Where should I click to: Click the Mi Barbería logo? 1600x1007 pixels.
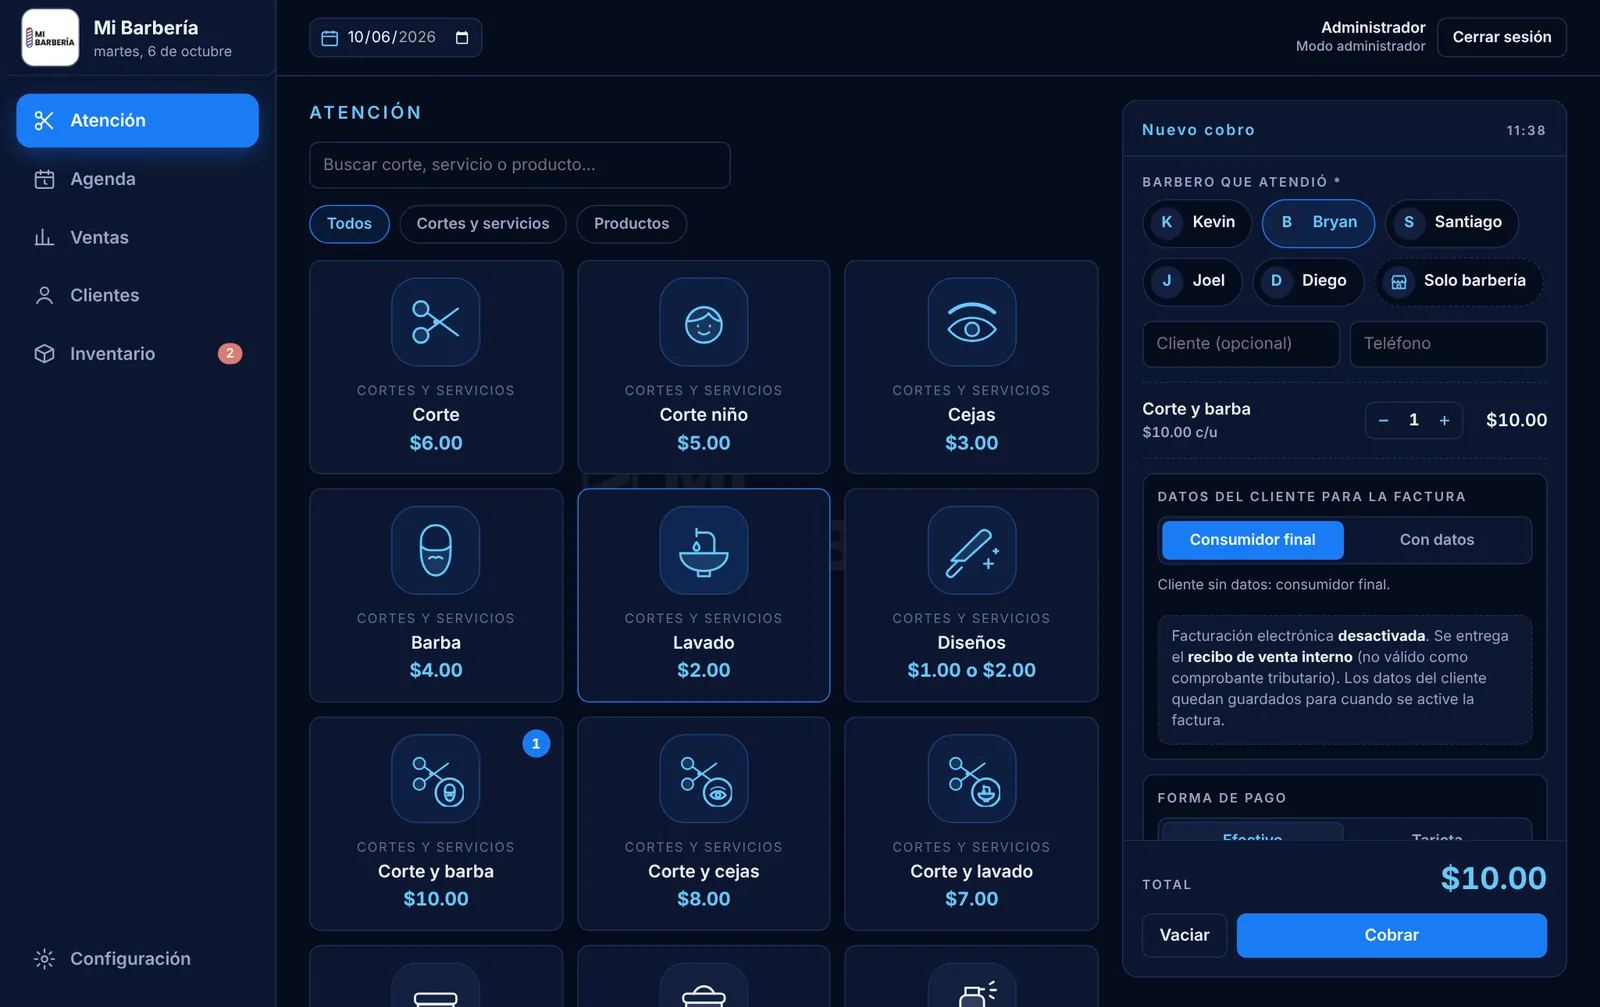pyautogui.click(x=50, y=38)
